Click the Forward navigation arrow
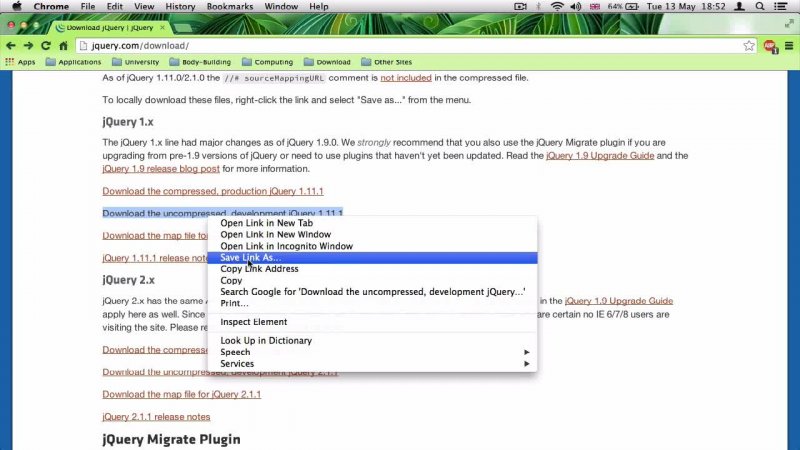This screenshot has width=800, height=450. tap(28, 46)
